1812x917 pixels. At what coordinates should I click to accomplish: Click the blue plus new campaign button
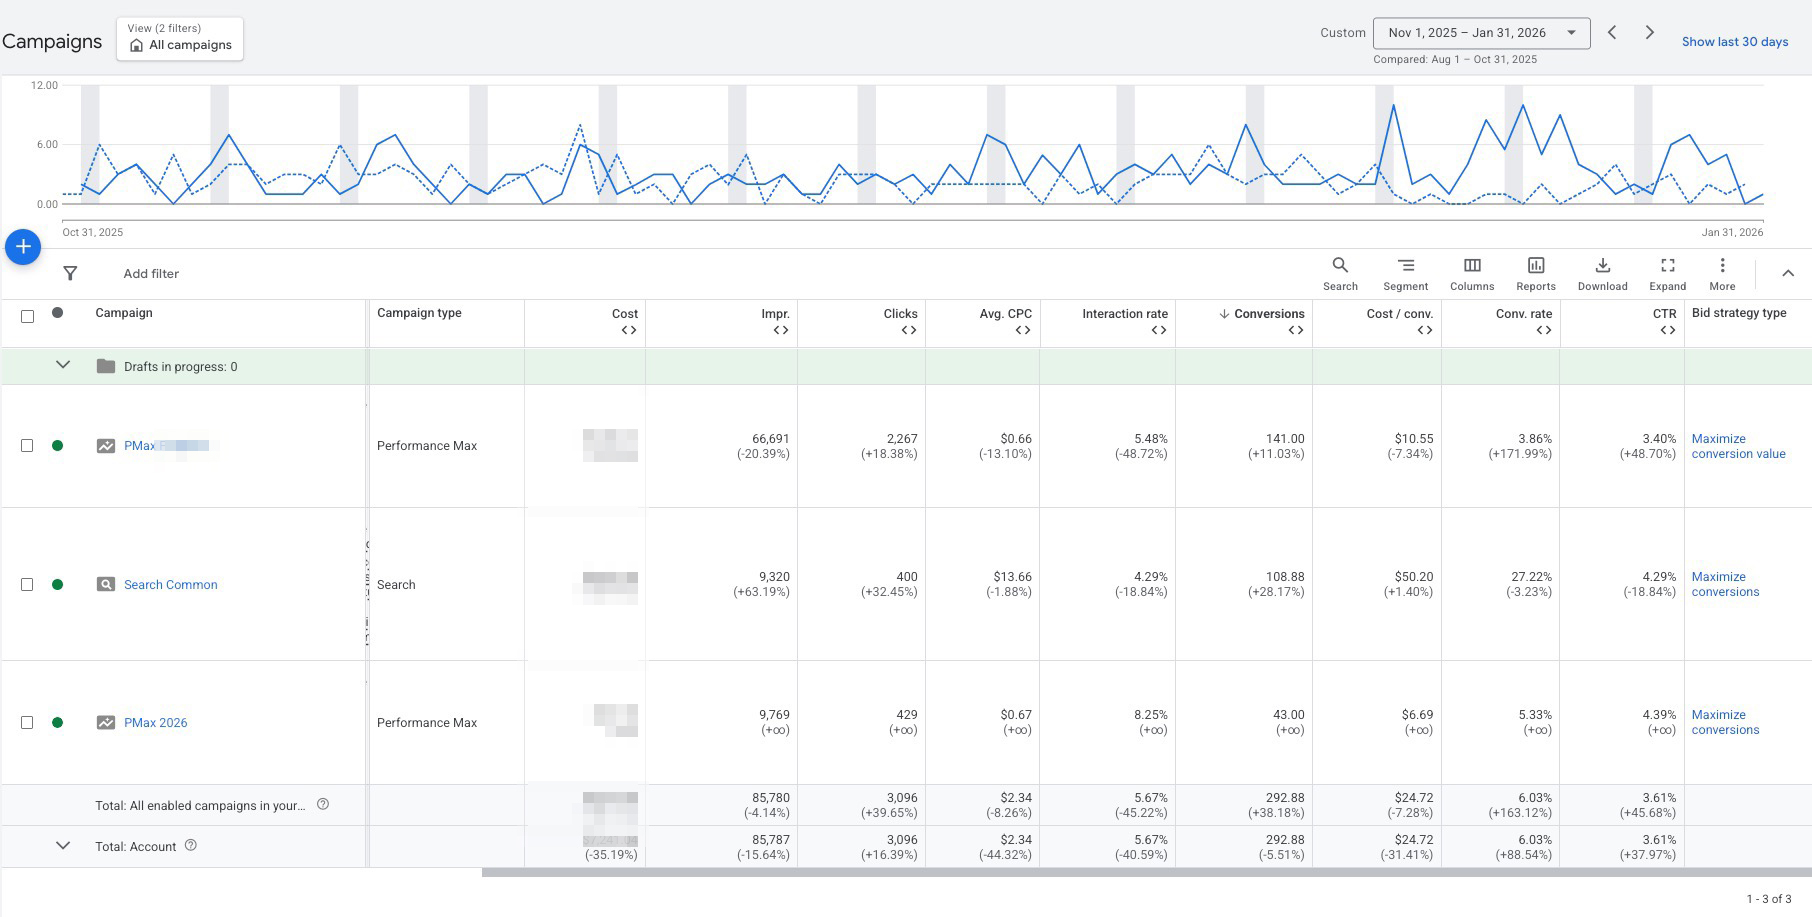pos(23,246)
